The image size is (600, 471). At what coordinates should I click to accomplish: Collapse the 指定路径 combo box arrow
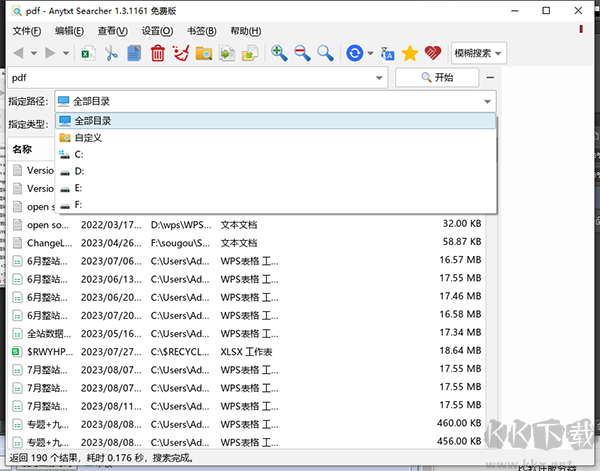click(x=487, y=101)
